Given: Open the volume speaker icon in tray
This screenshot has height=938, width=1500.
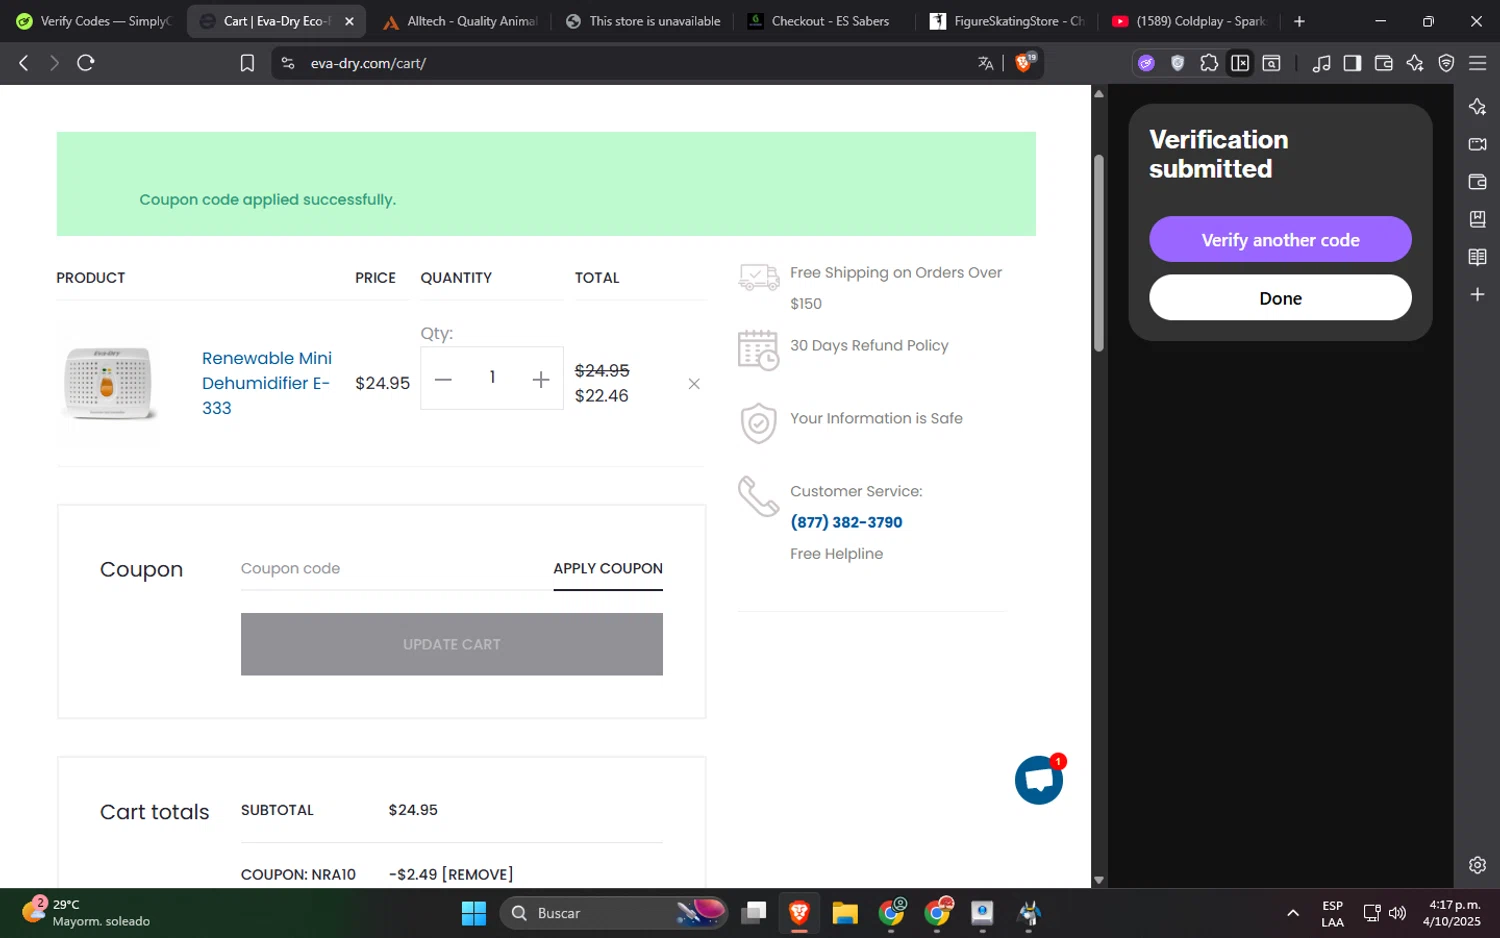Looking at the screenshot, I should coord(1397,913).
